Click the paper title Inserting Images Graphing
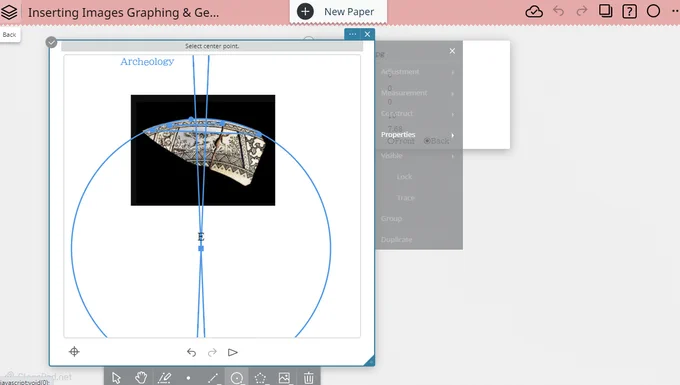This screenshot has width=680, height=385. (x=123, y=12)
